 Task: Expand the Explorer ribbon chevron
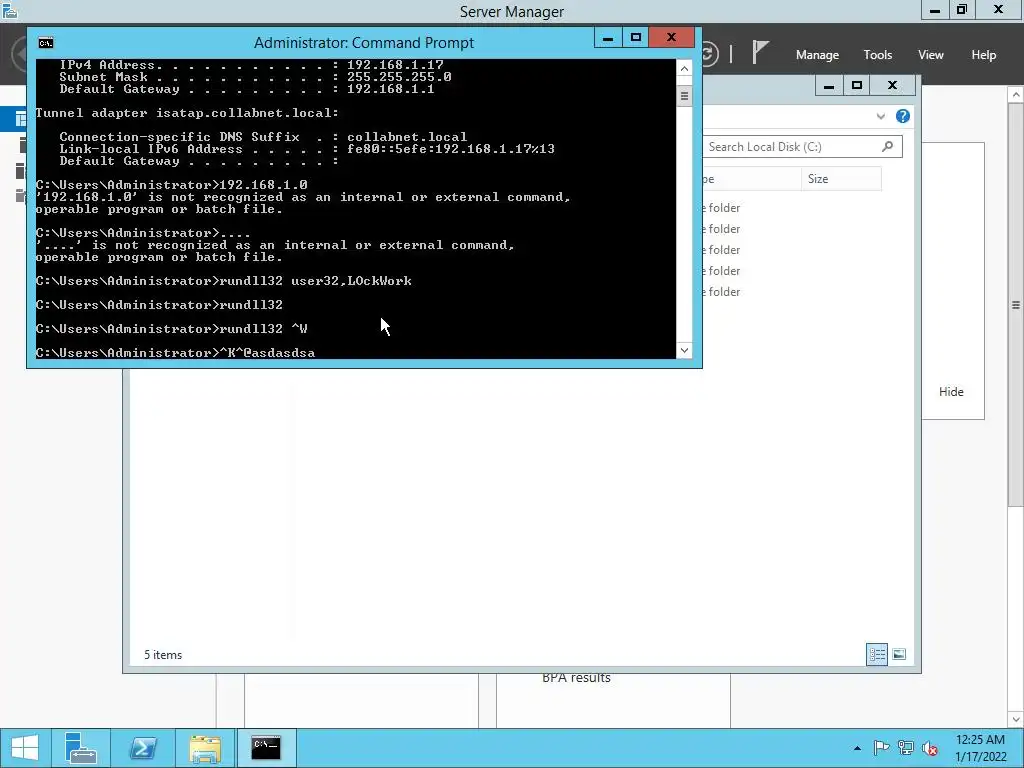(x=880, y=116)
